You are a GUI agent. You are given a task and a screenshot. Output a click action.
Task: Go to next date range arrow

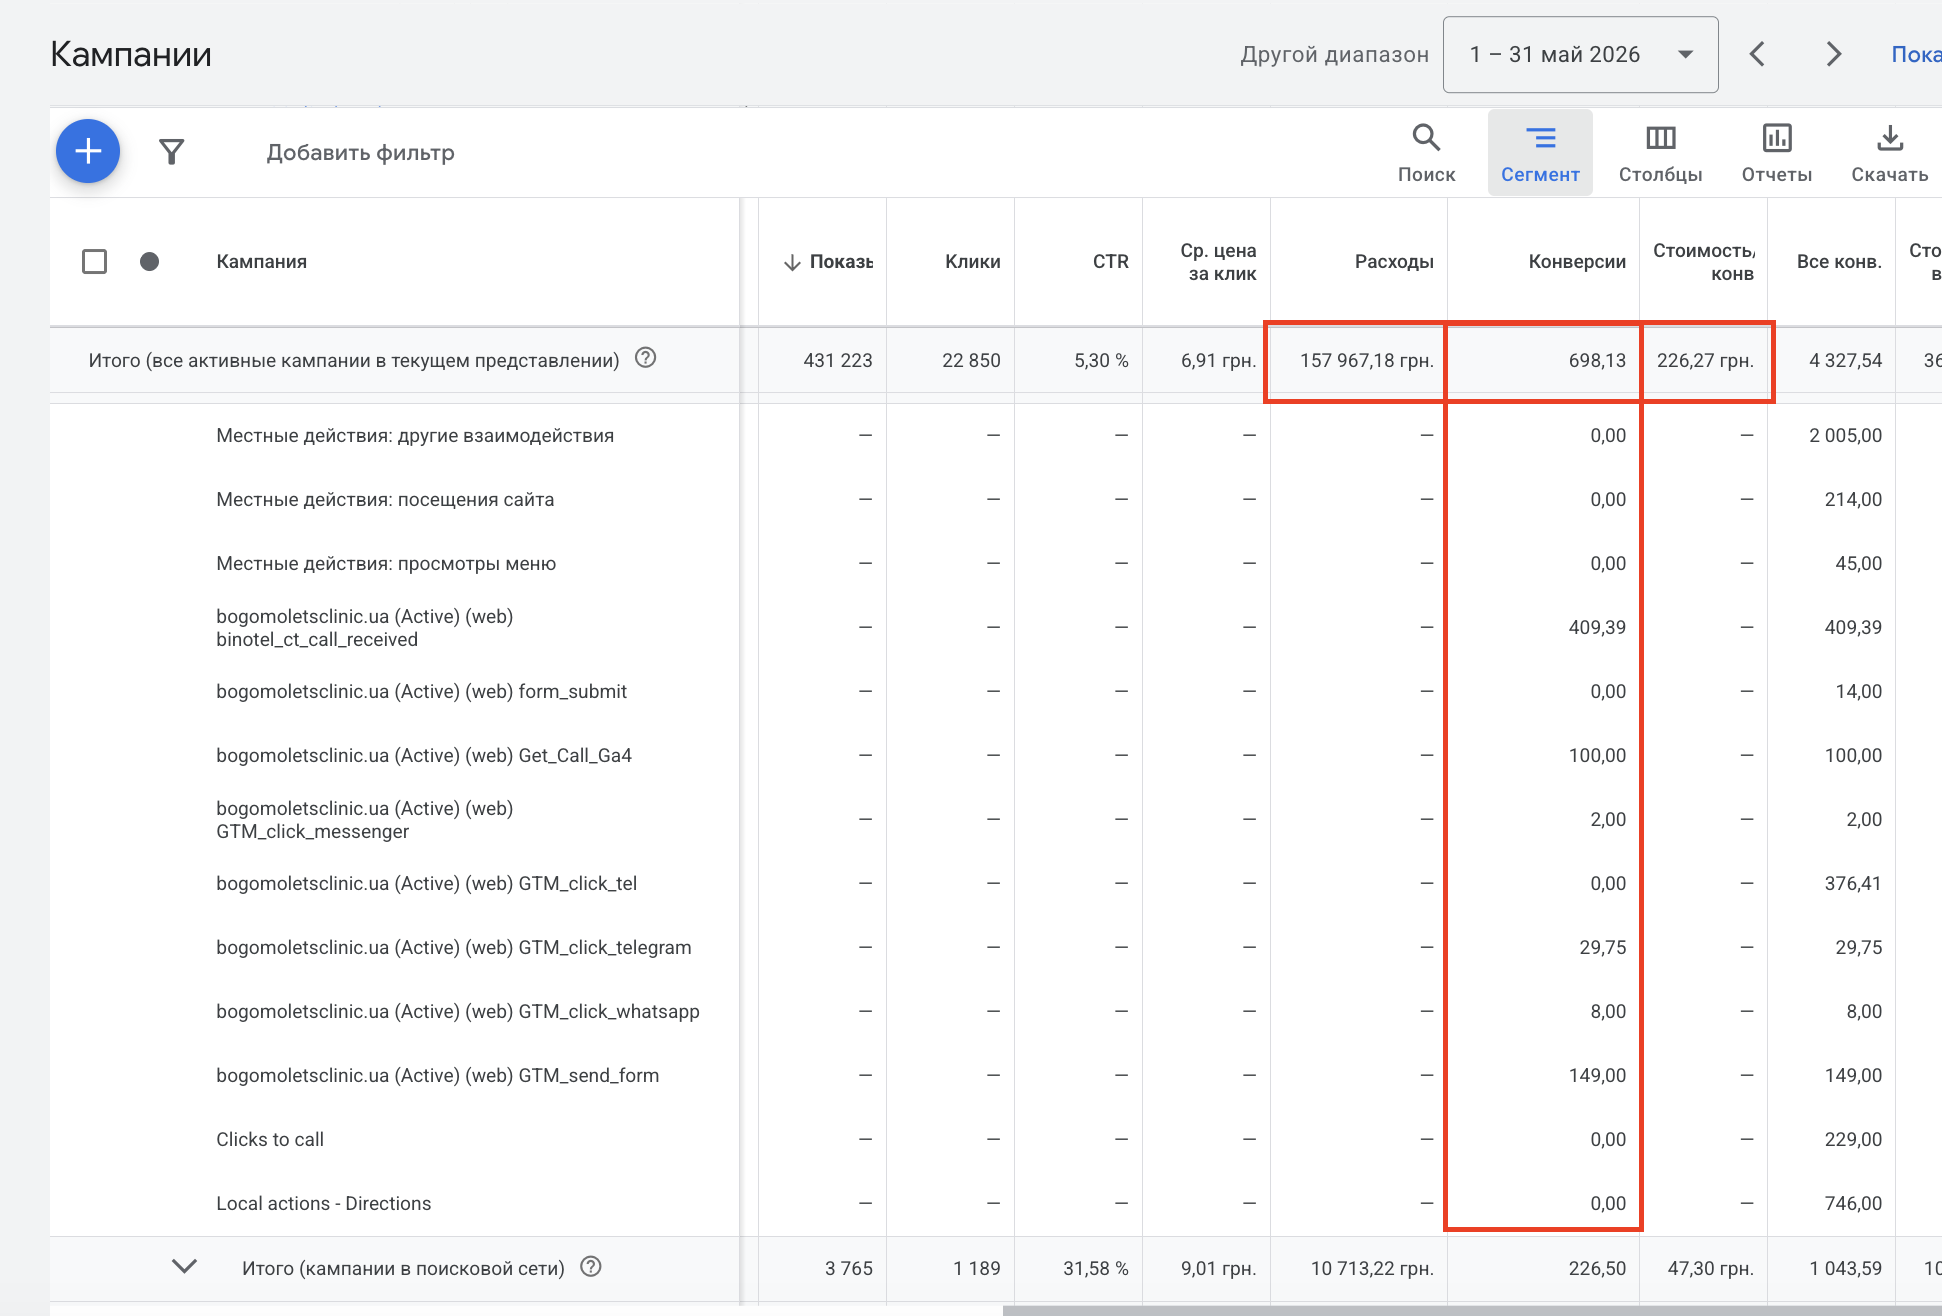coord(1833,54)
